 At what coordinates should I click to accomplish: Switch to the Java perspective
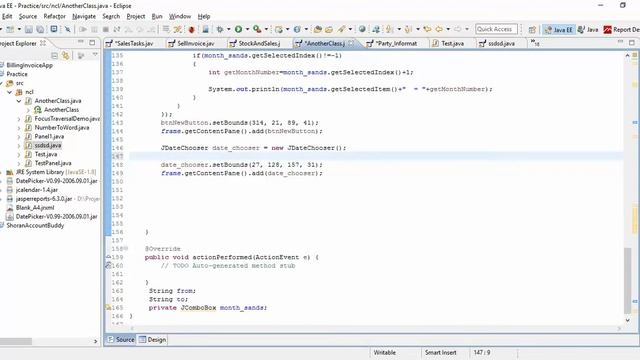[588, 29]
